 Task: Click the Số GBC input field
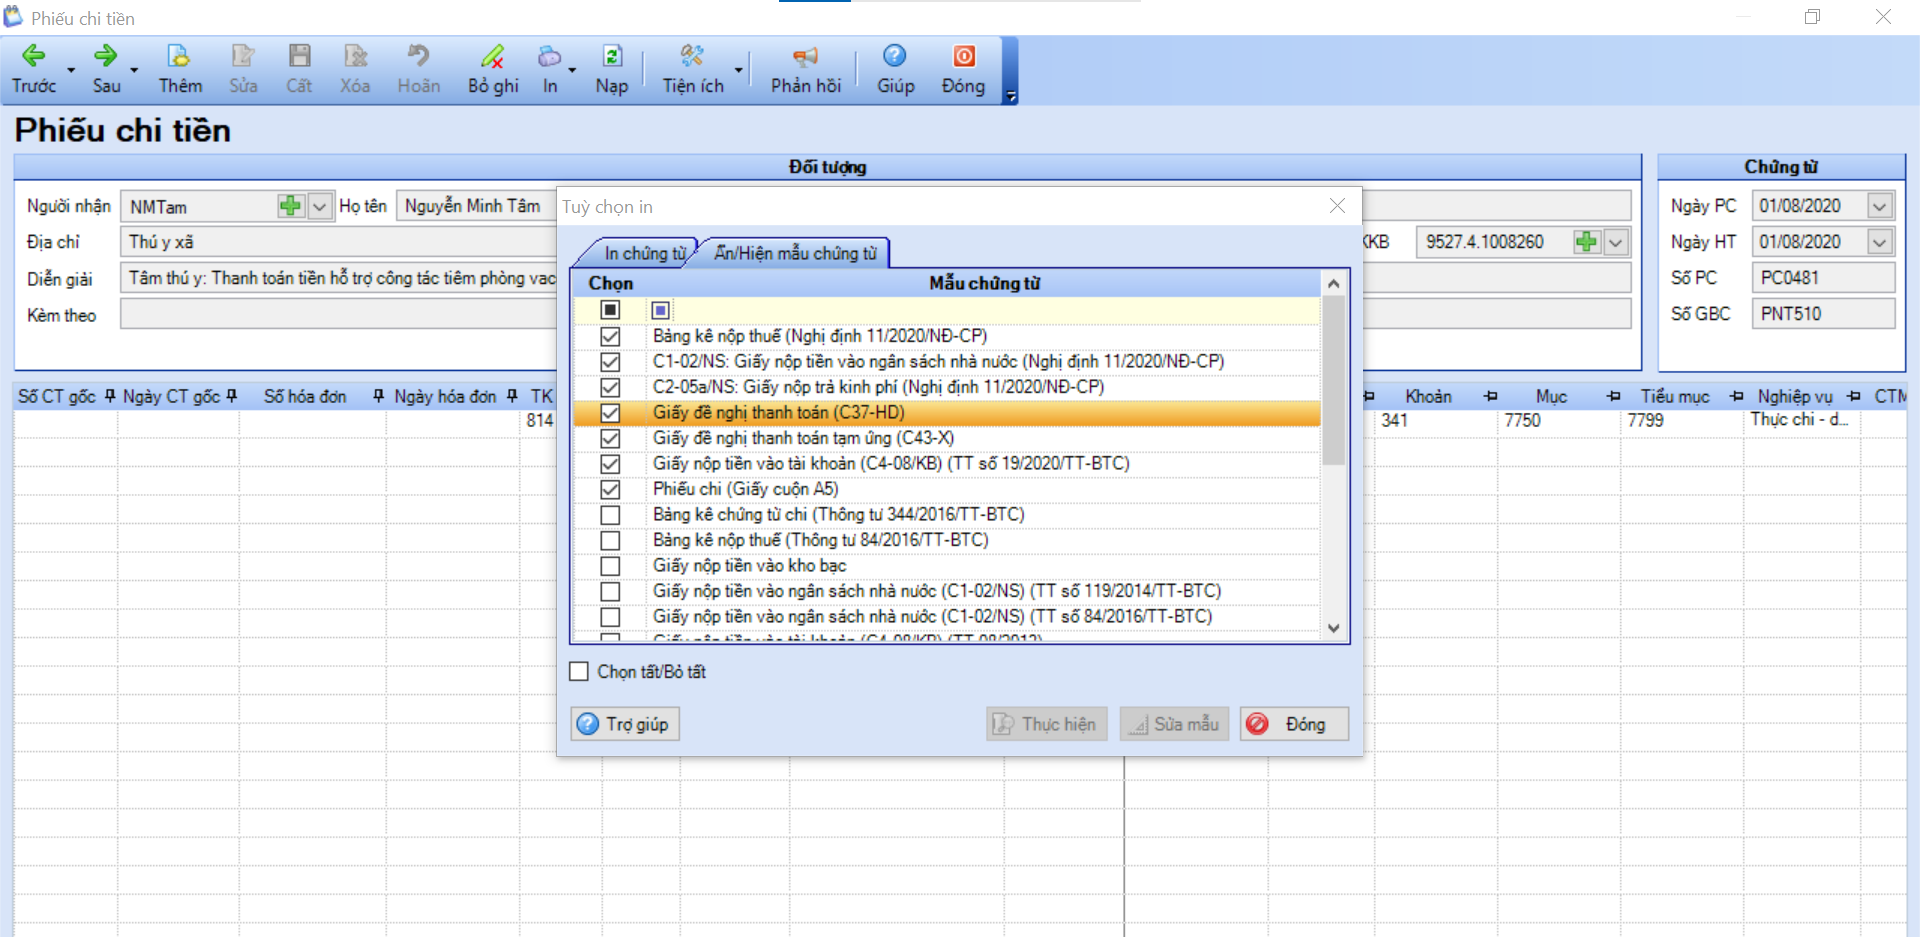pyautogui.click(x=1823, y=314)
